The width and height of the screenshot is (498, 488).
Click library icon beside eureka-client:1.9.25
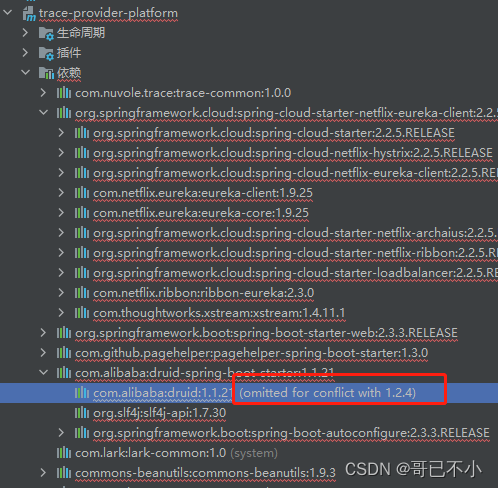(82, 193)
